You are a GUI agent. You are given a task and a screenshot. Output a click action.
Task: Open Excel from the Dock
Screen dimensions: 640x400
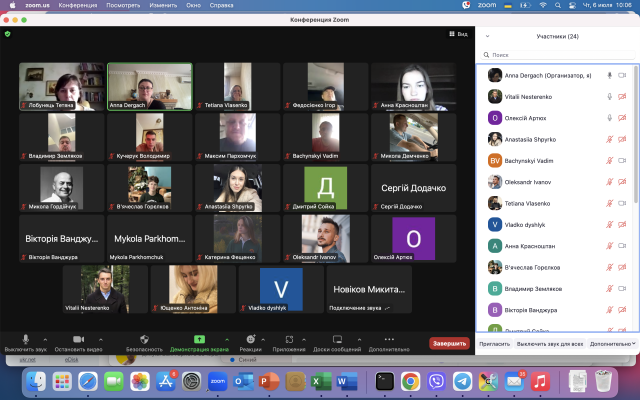coord(321,382)
